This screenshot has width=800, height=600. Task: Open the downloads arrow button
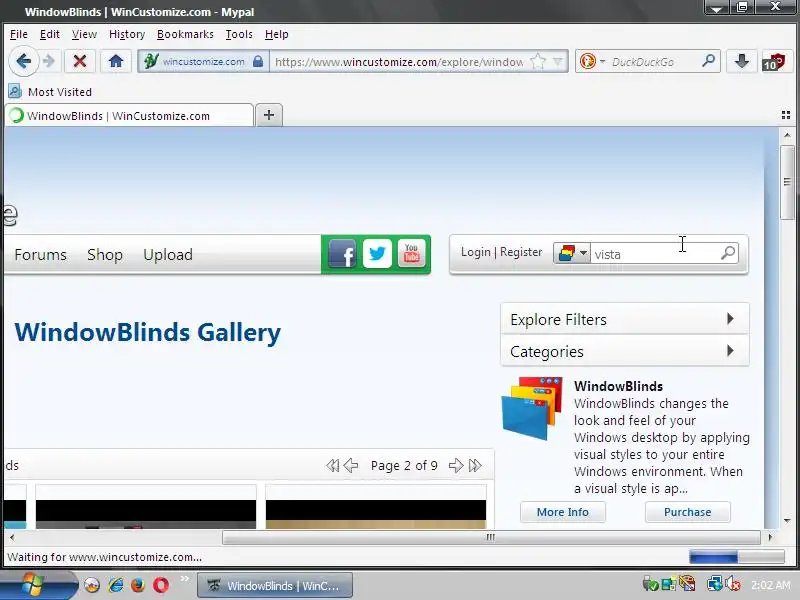[741, 62]
